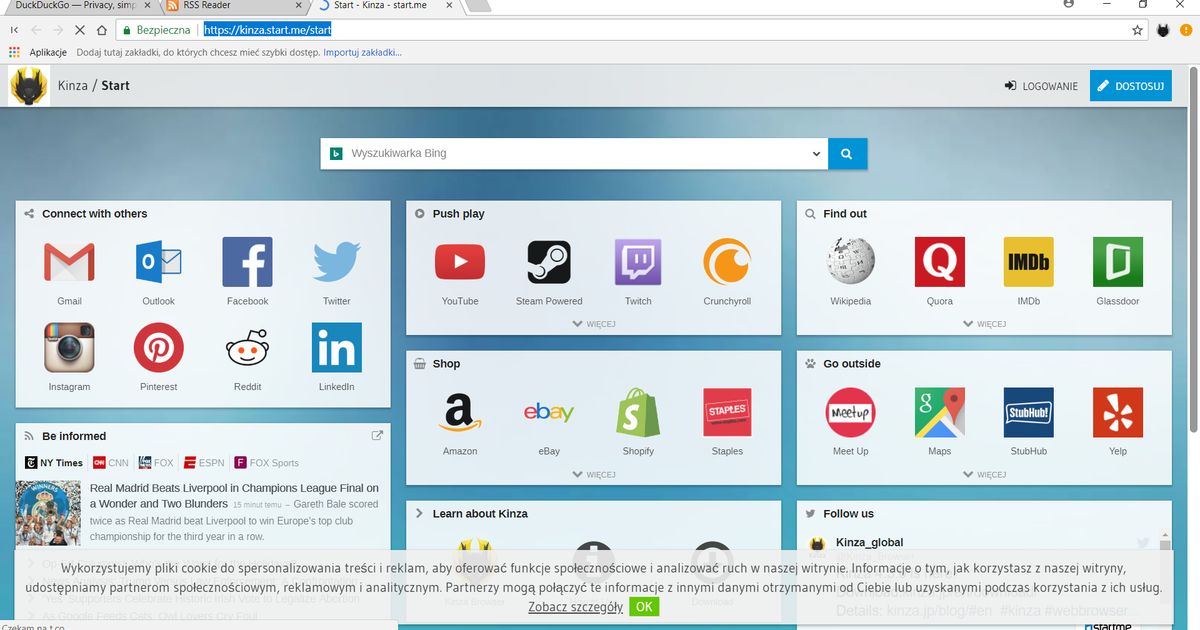Switch to the RSS Reader browser tab
Image resolution: width=1200 pixels, height=630 pixels.
(232, 5)
